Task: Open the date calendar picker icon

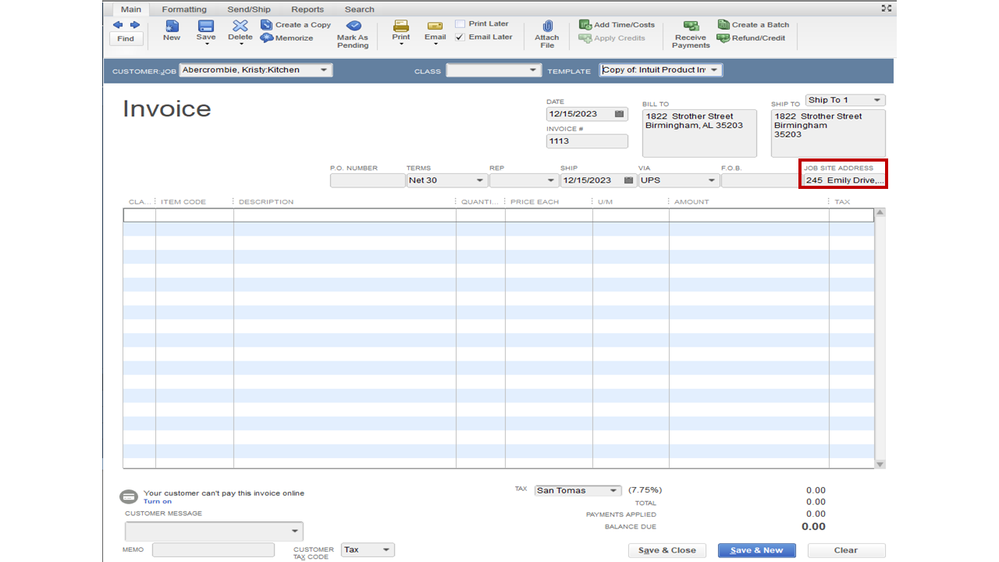Action: pyautogui.click(x=619, y=114)
